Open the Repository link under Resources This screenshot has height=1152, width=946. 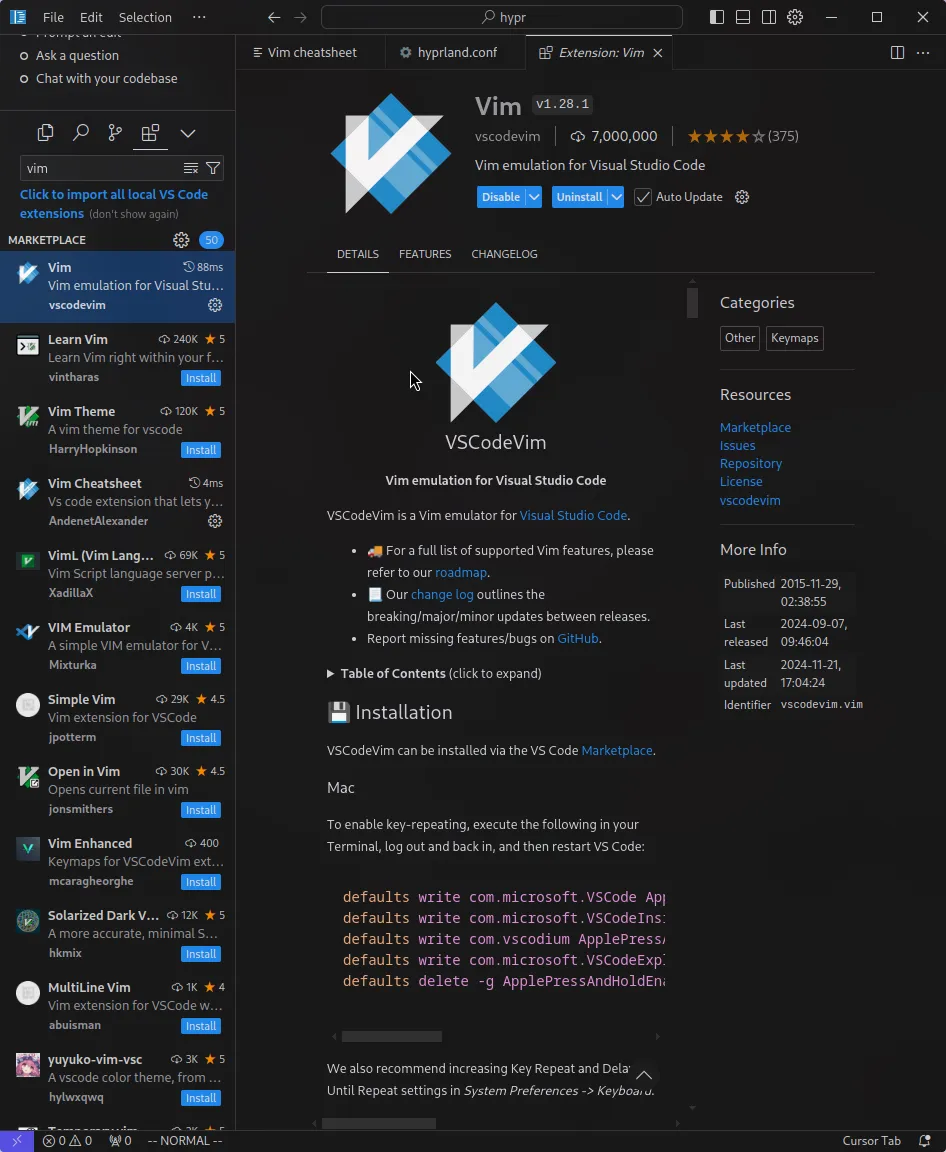(750, 464)
